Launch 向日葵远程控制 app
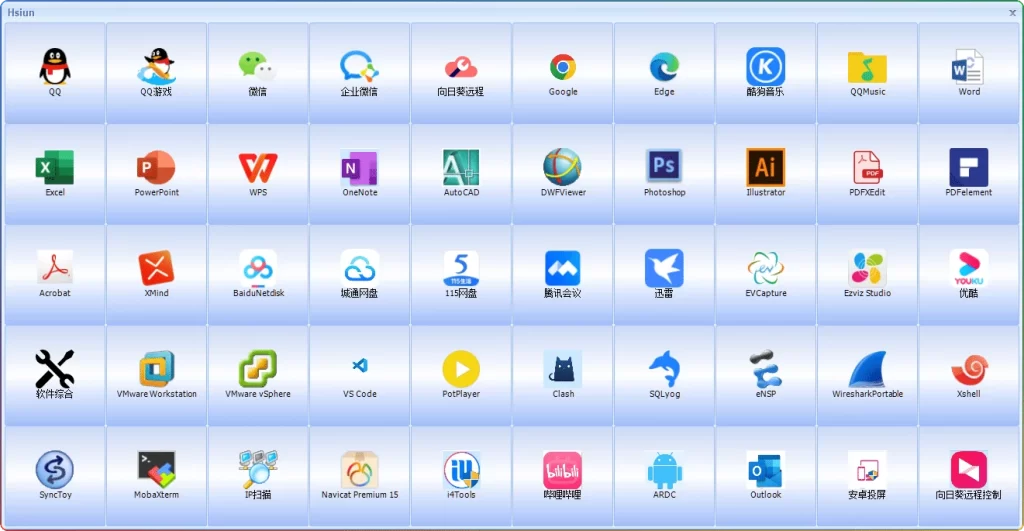This screenshot has width=1024, height=531. pos(968,476)
